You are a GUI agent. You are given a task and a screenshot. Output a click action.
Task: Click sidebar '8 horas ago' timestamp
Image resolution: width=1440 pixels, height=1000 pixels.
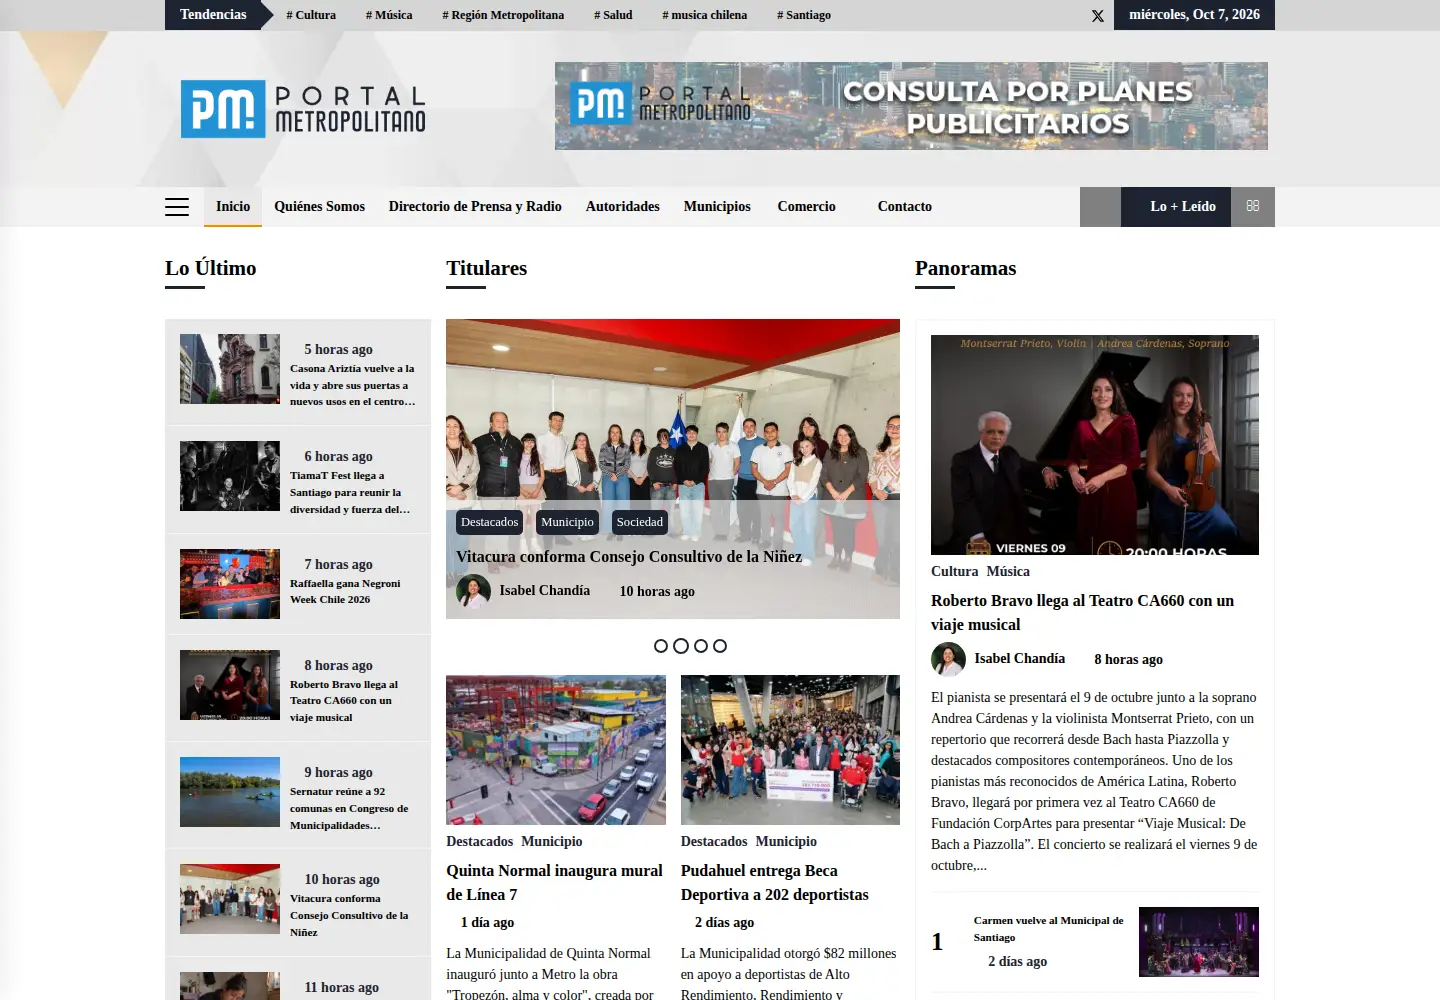pyautogui.click(x=339, y=666)
